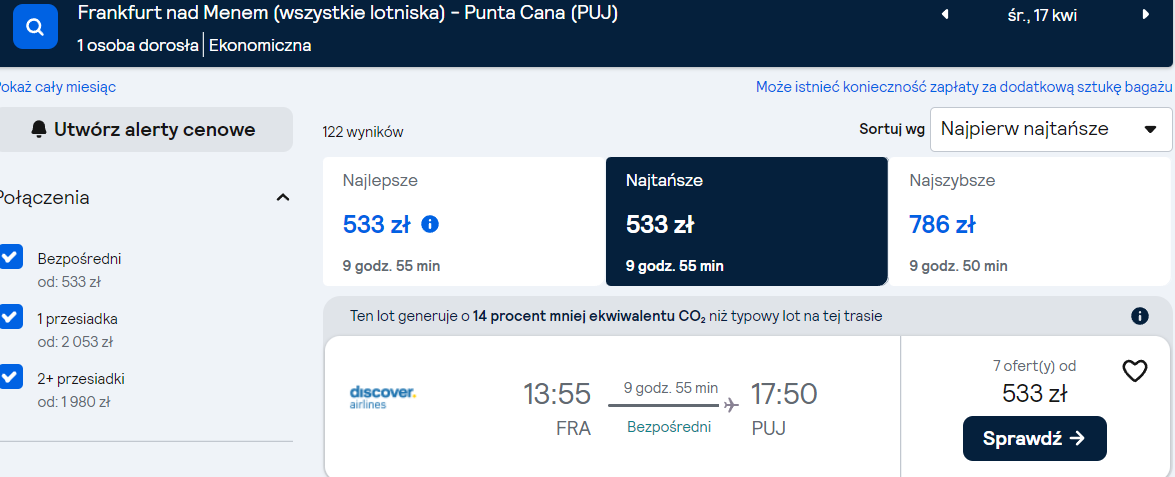Collapse the Połączenia section chevron
Screen dimensions: 1175x477
point(283,198)
